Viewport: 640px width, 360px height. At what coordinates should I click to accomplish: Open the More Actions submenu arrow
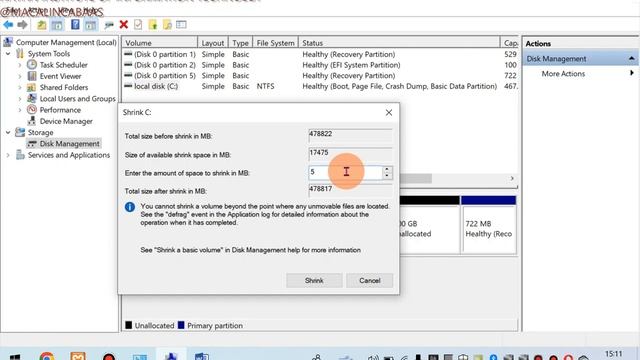click(x=632, y=73)
